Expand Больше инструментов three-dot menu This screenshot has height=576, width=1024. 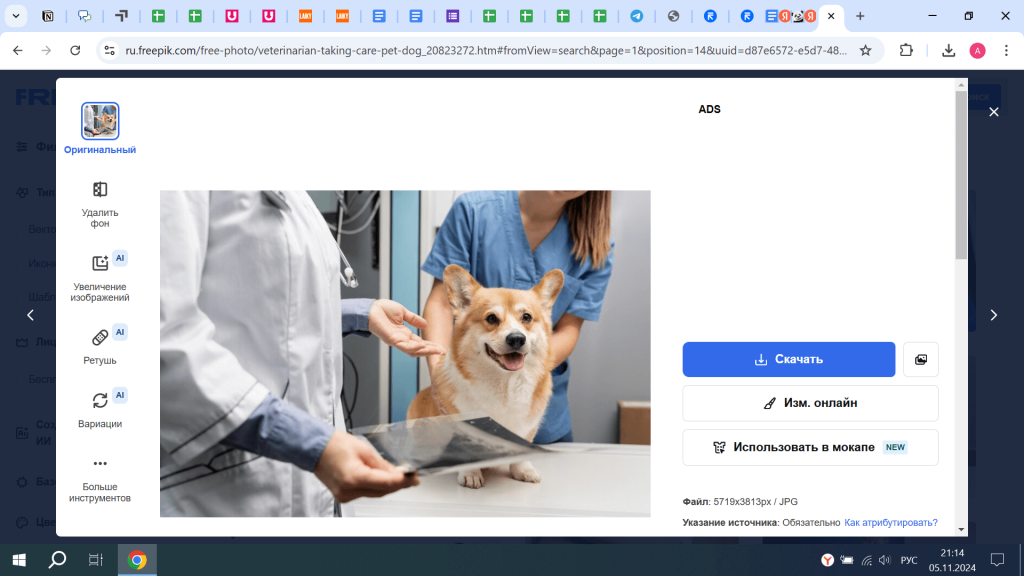(x=100, y=464)
